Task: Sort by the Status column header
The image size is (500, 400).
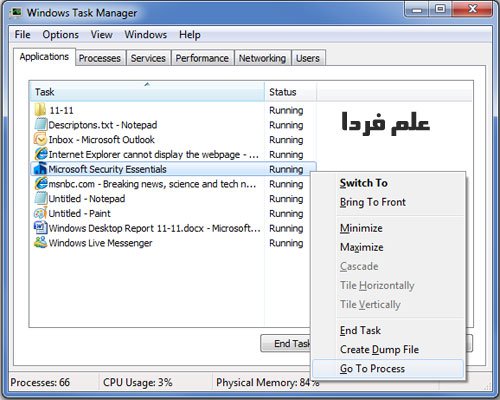Action: click(290, 92)
